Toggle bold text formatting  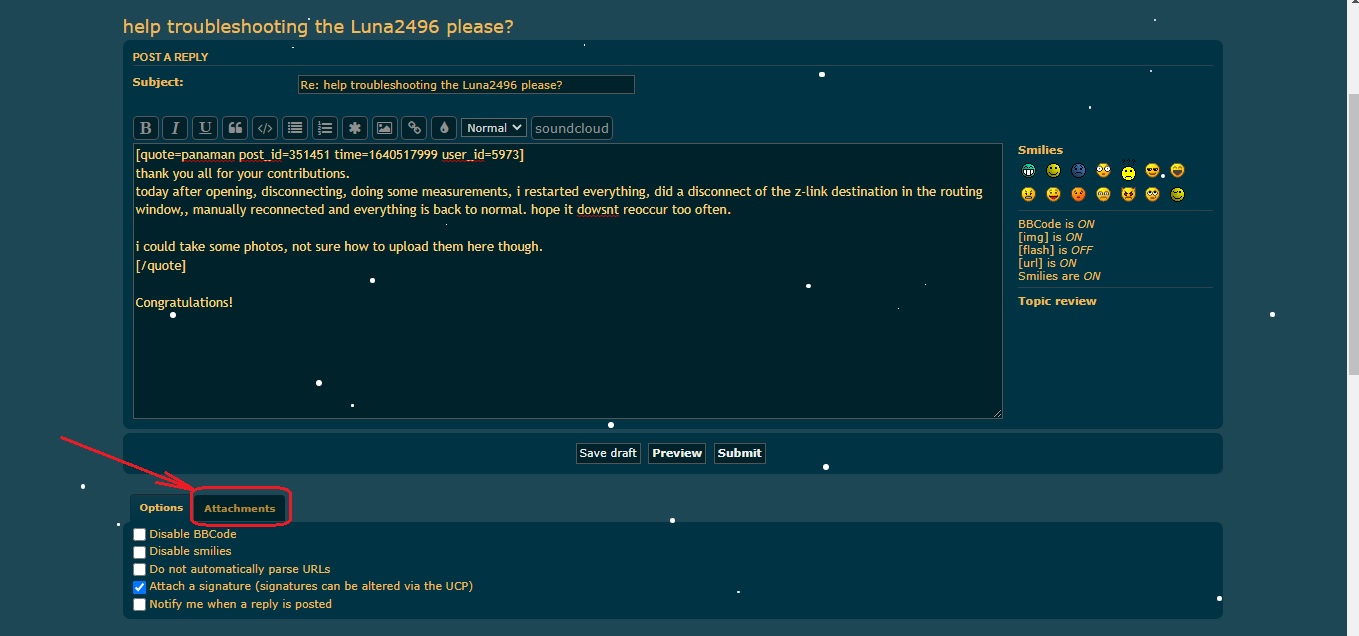(146, 128)
